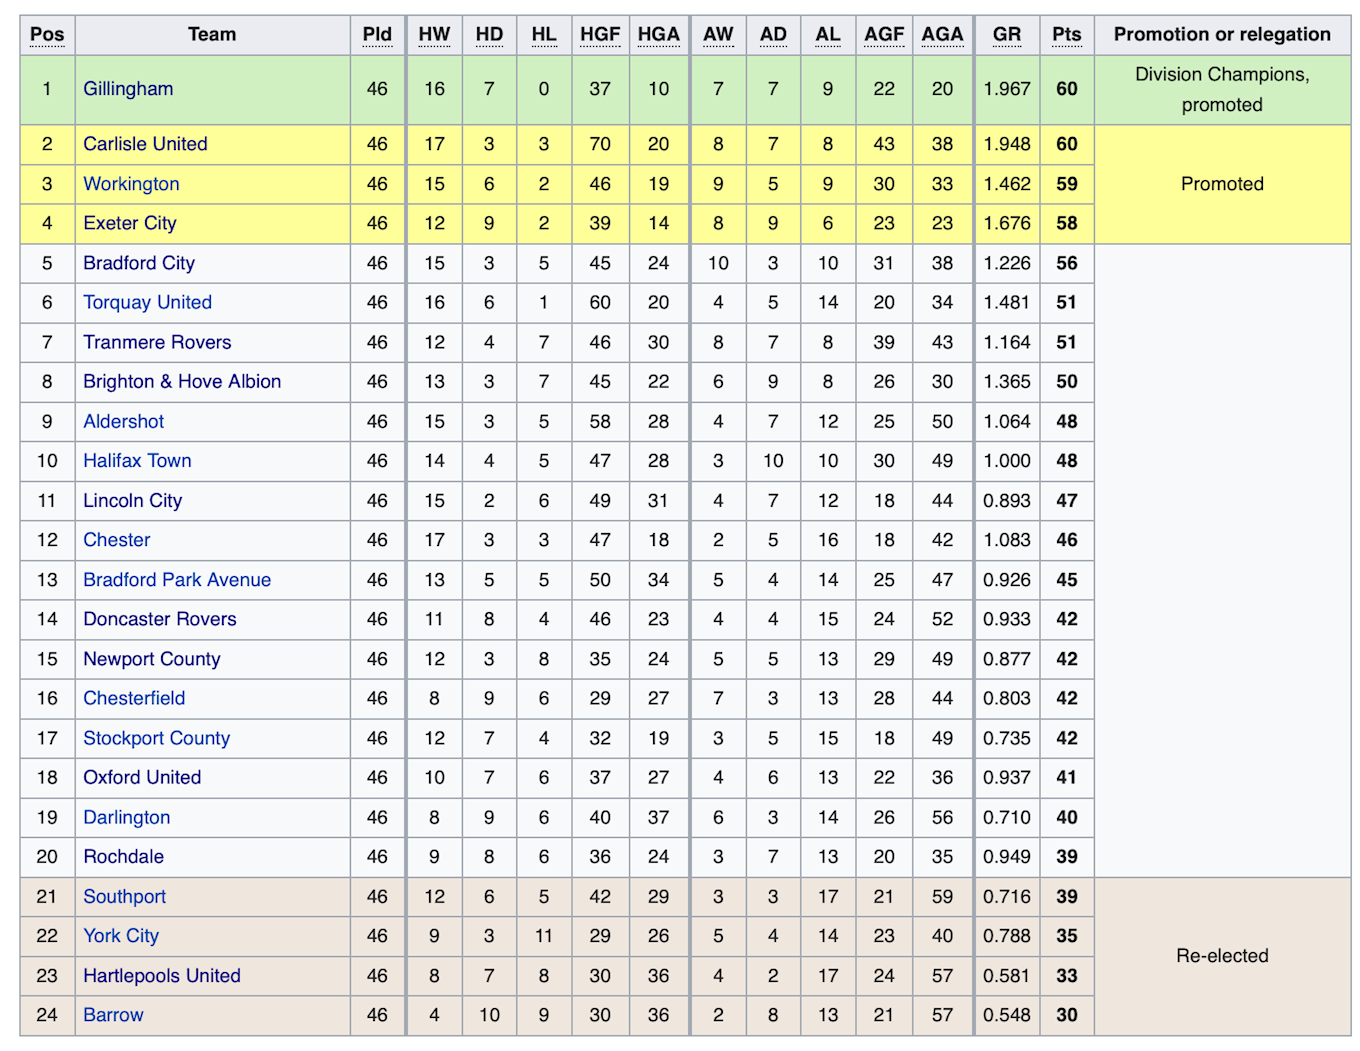1360x1051 pixels.
Task: Click the Pld column header
Action: [x=377, y=35]
